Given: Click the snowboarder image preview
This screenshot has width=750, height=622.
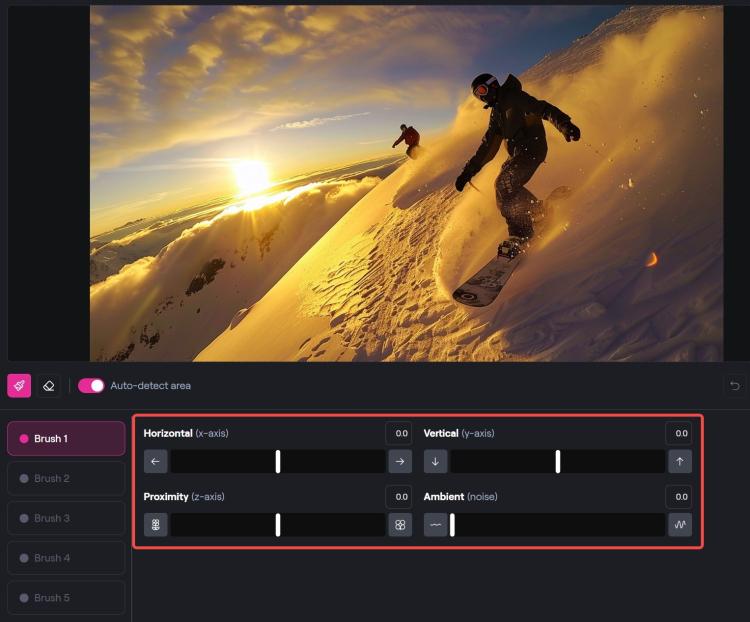Looking at the screenshot, I should [407, 183].
